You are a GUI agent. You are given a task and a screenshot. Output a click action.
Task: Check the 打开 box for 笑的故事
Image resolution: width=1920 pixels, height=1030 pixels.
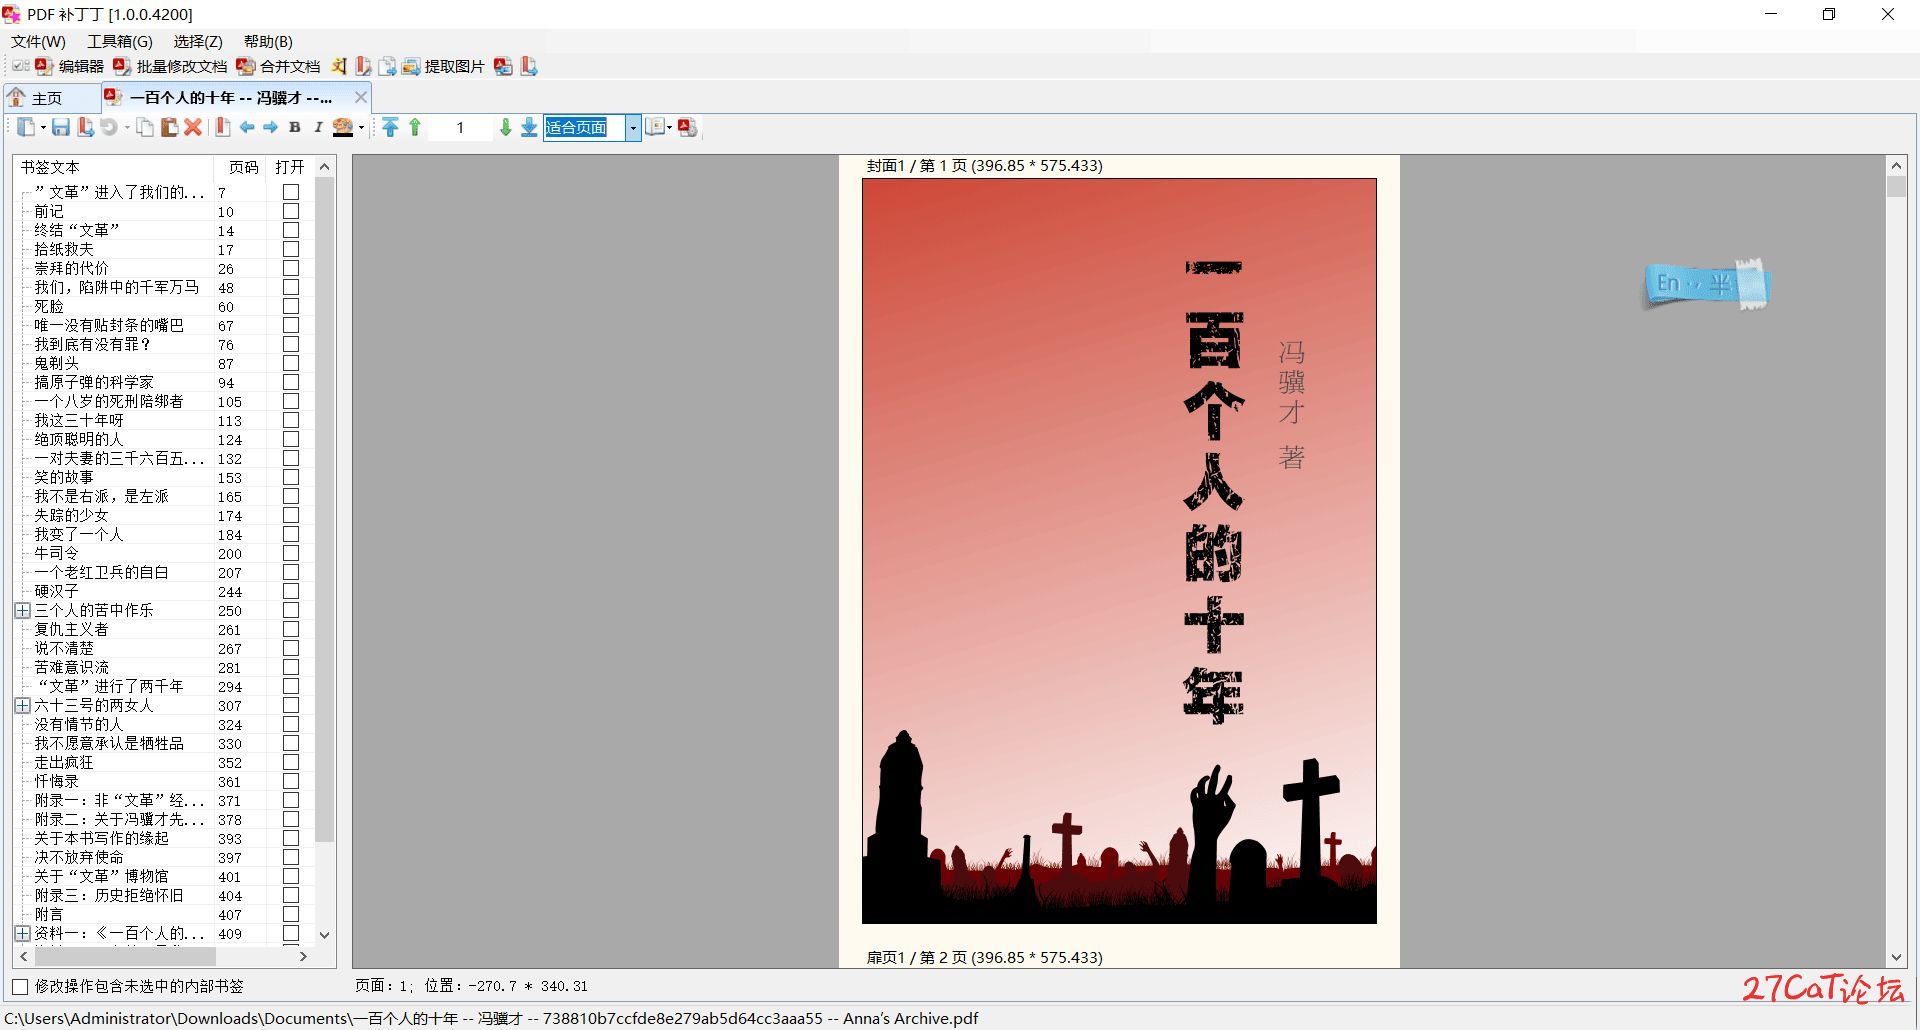pos(291,477)
